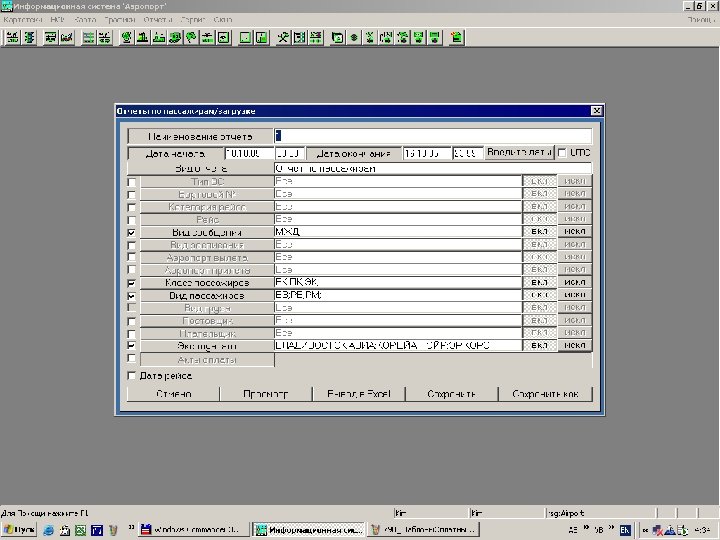The width and height of the screenshot is (720, 540).
Task: Launch Internet Explorer from the quick launch bar
Action: (49, 528)
